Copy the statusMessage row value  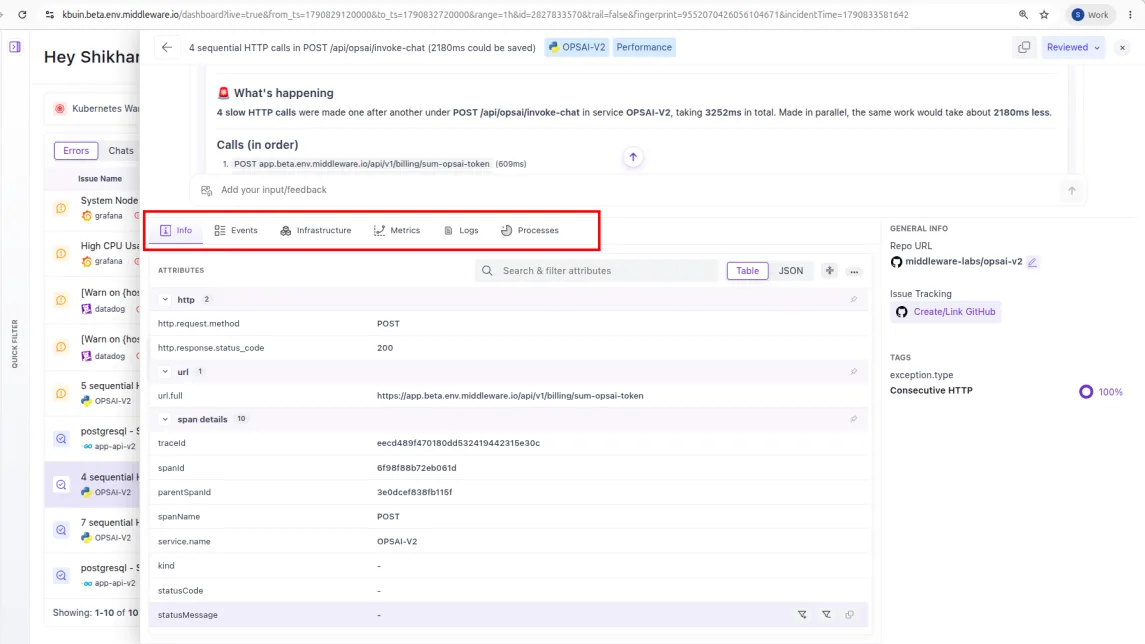pos(849,615)
